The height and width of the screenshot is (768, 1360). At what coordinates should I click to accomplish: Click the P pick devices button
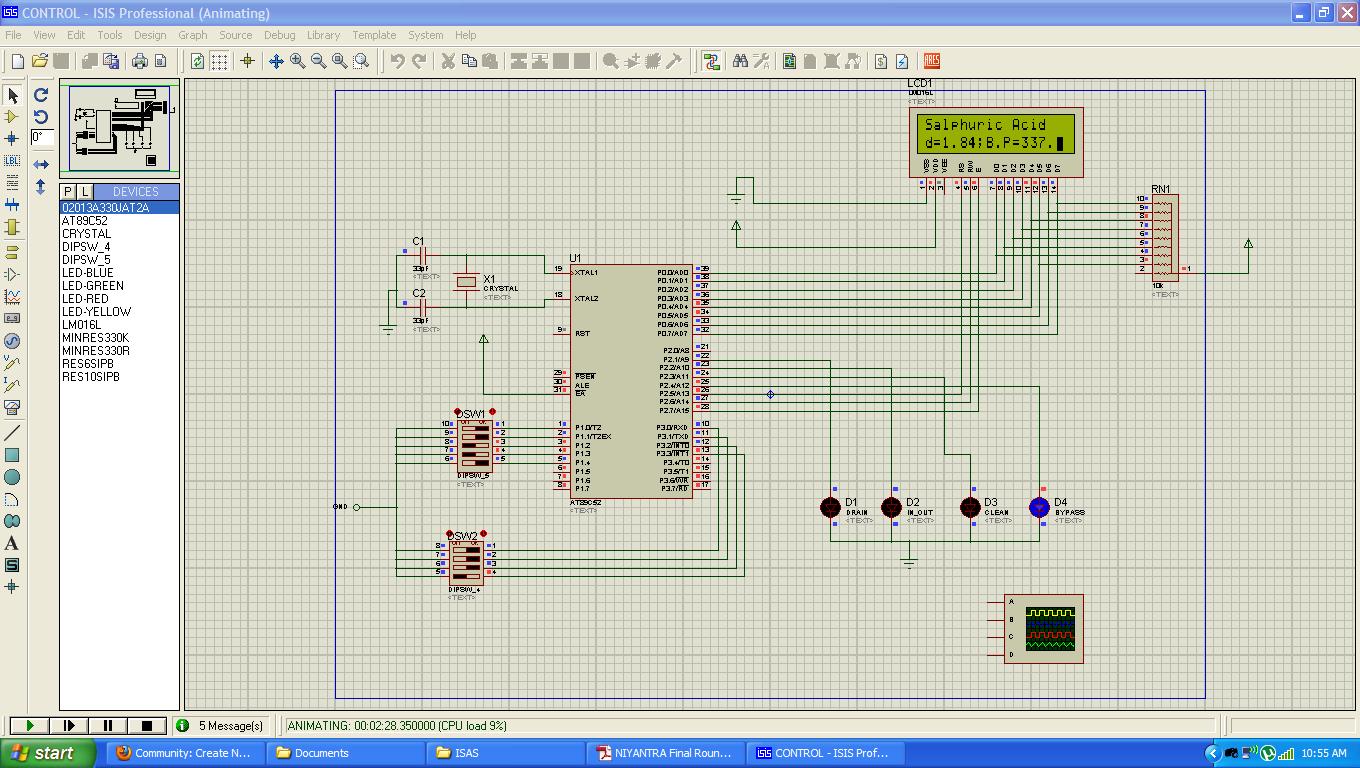[68, 191]
